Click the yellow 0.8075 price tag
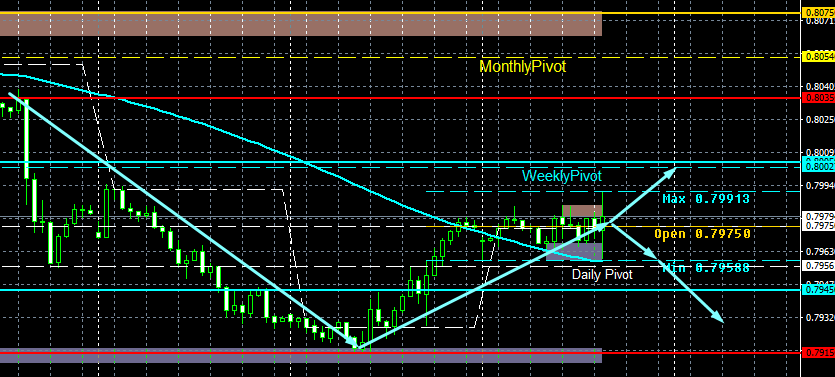Screen dimensions: 835x377 (x=818, y=12)
